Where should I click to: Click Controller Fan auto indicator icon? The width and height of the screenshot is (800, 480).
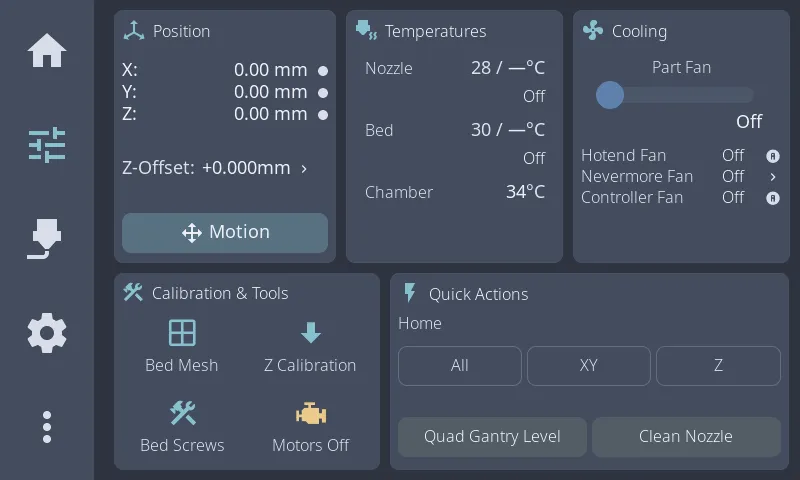773,198
